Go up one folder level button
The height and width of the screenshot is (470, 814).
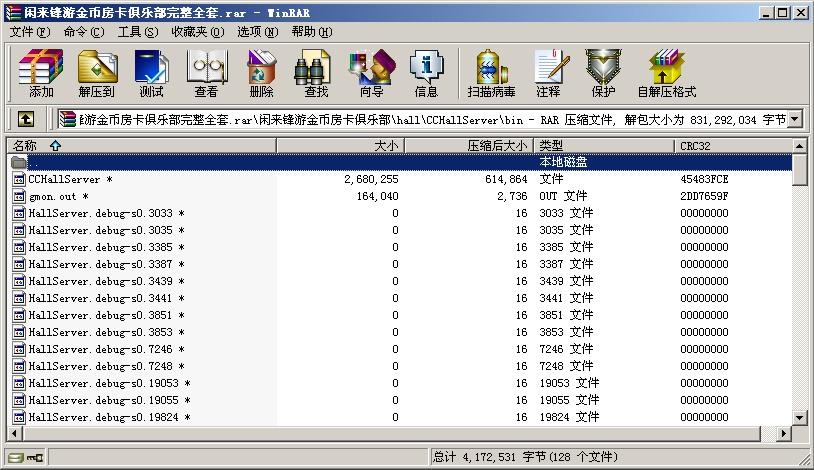(27, 120)
